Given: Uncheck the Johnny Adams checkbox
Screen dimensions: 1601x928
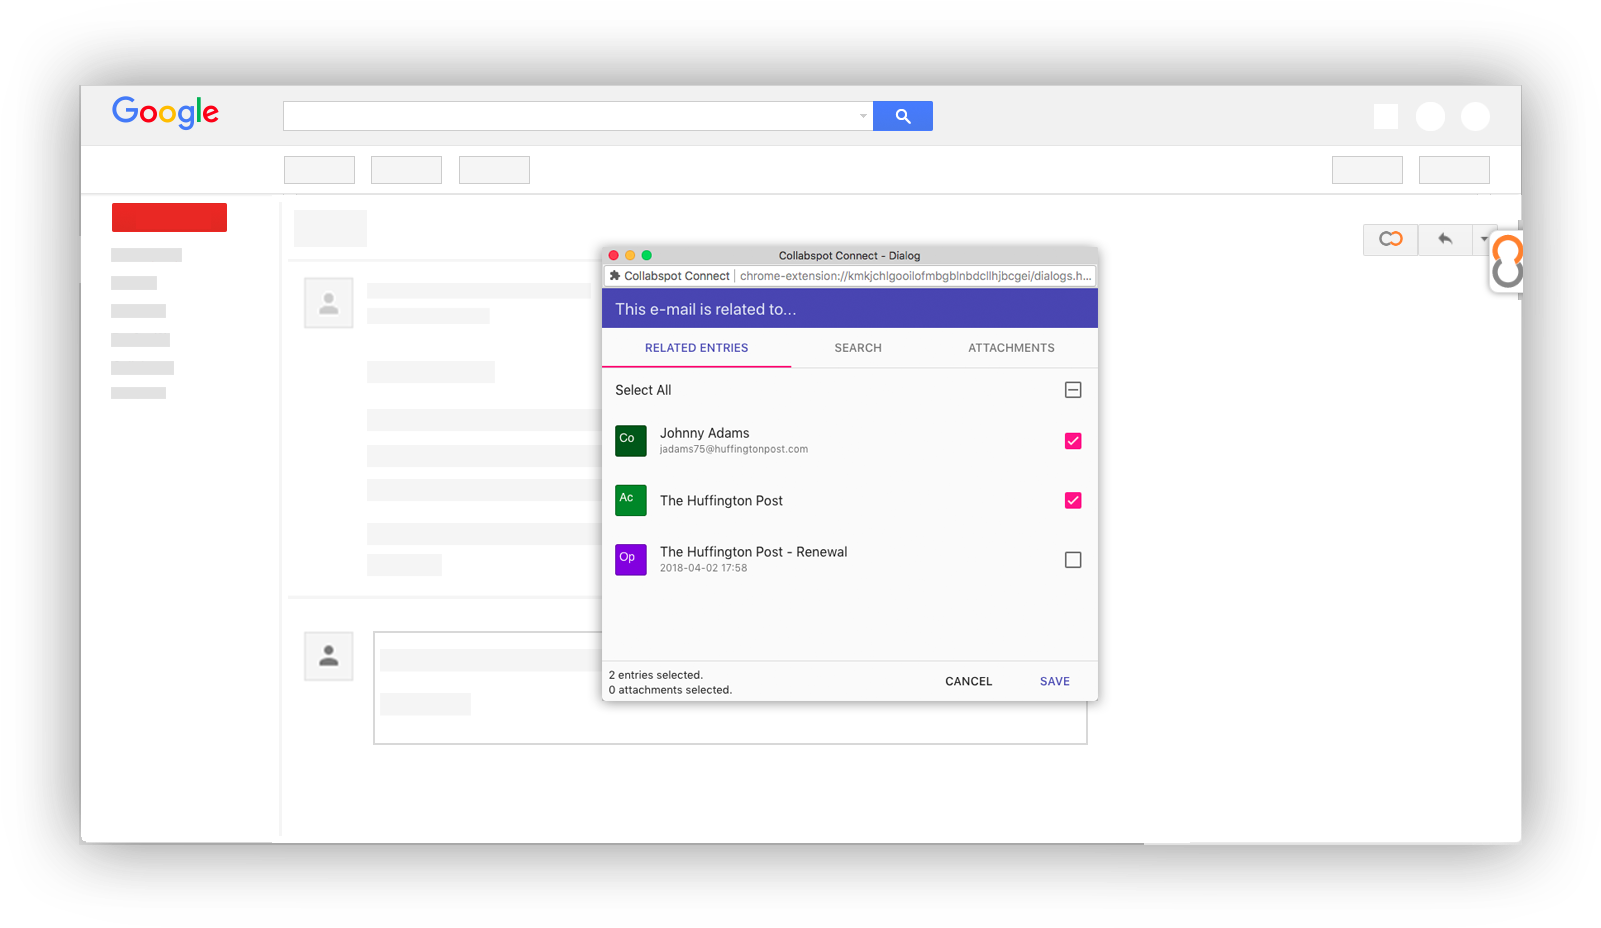Looking at the screenshot, I should 1073,441.
